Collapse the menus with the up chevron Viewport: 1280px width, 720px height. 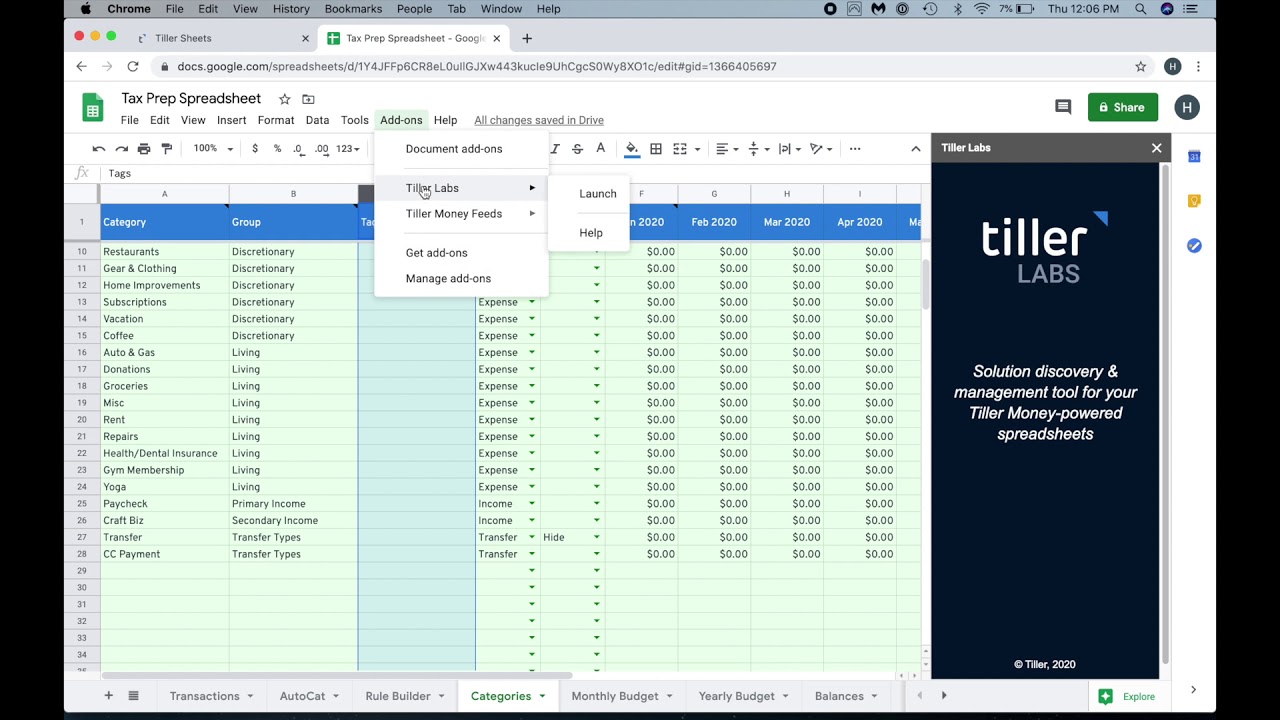coord(915,149)
